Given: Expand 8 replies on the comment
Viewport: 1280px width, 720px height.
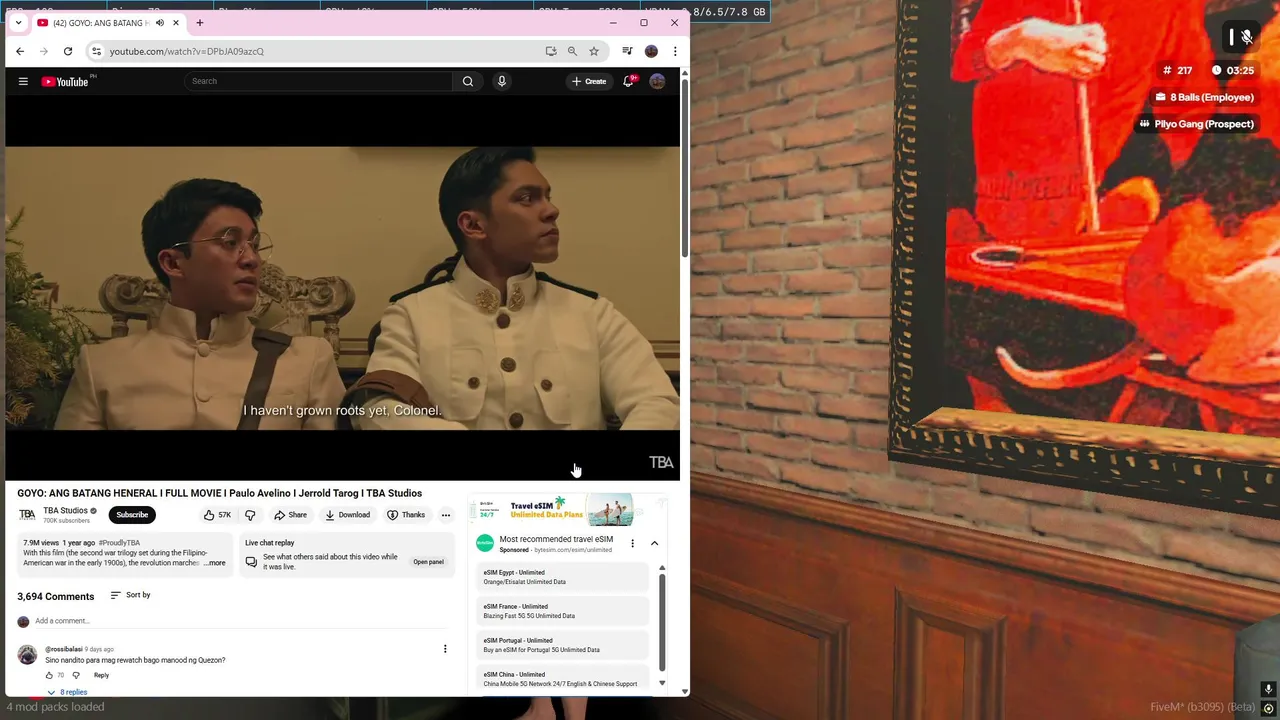Looking at the screenshot, I should coord(67,692).
